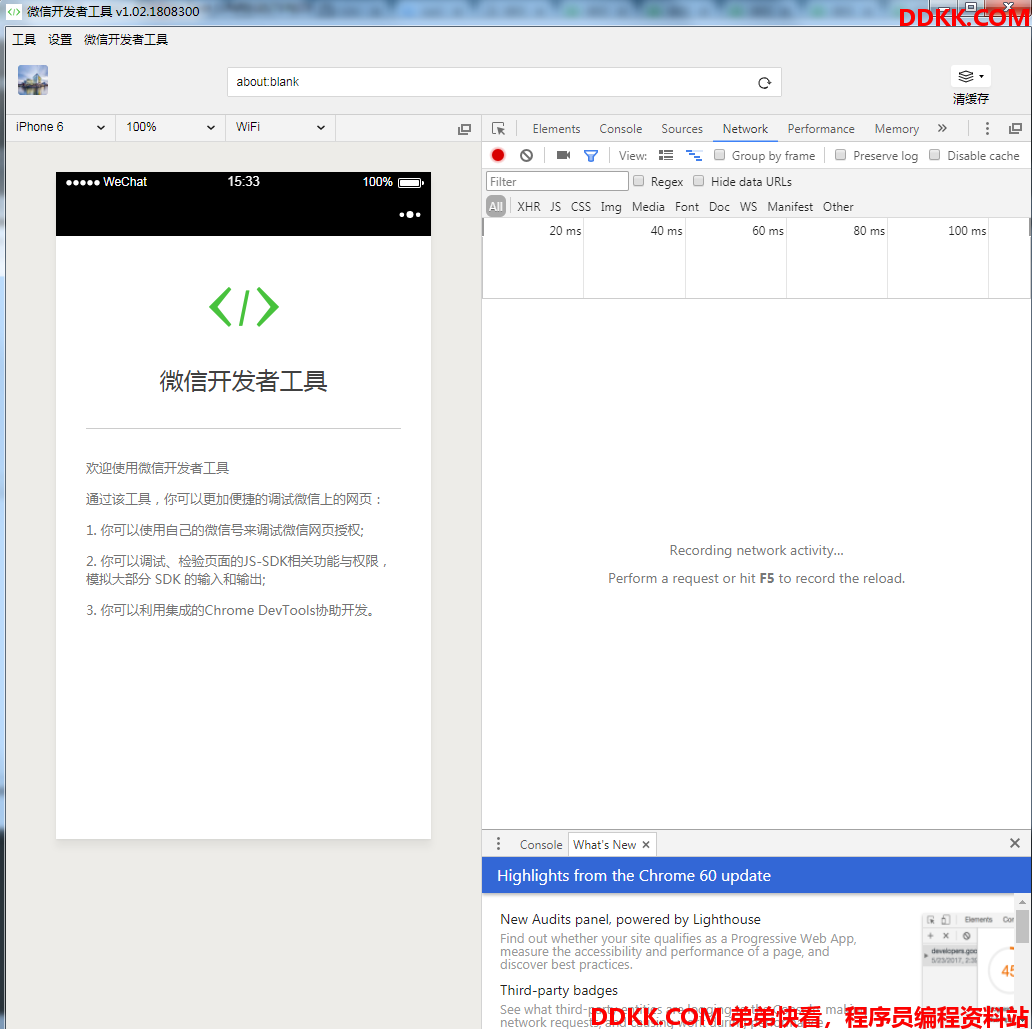
Task: Reload the page with refresh icon
Action: click(764, 82)
